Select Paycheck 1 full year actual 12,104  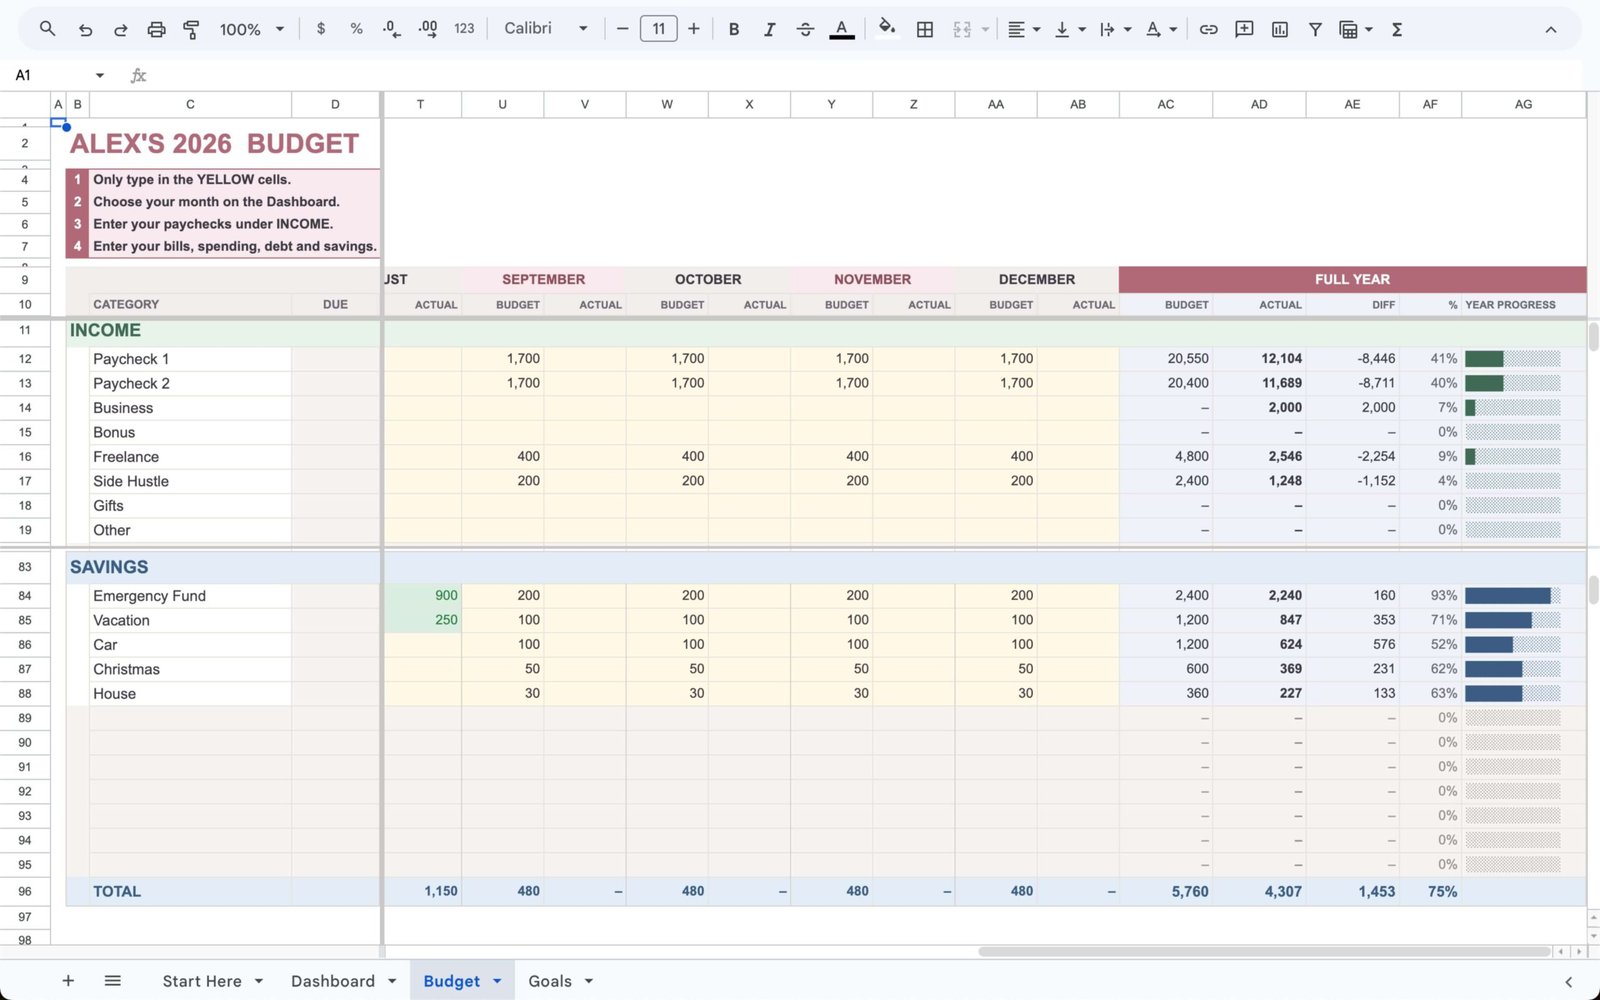tap(1259, 358)
